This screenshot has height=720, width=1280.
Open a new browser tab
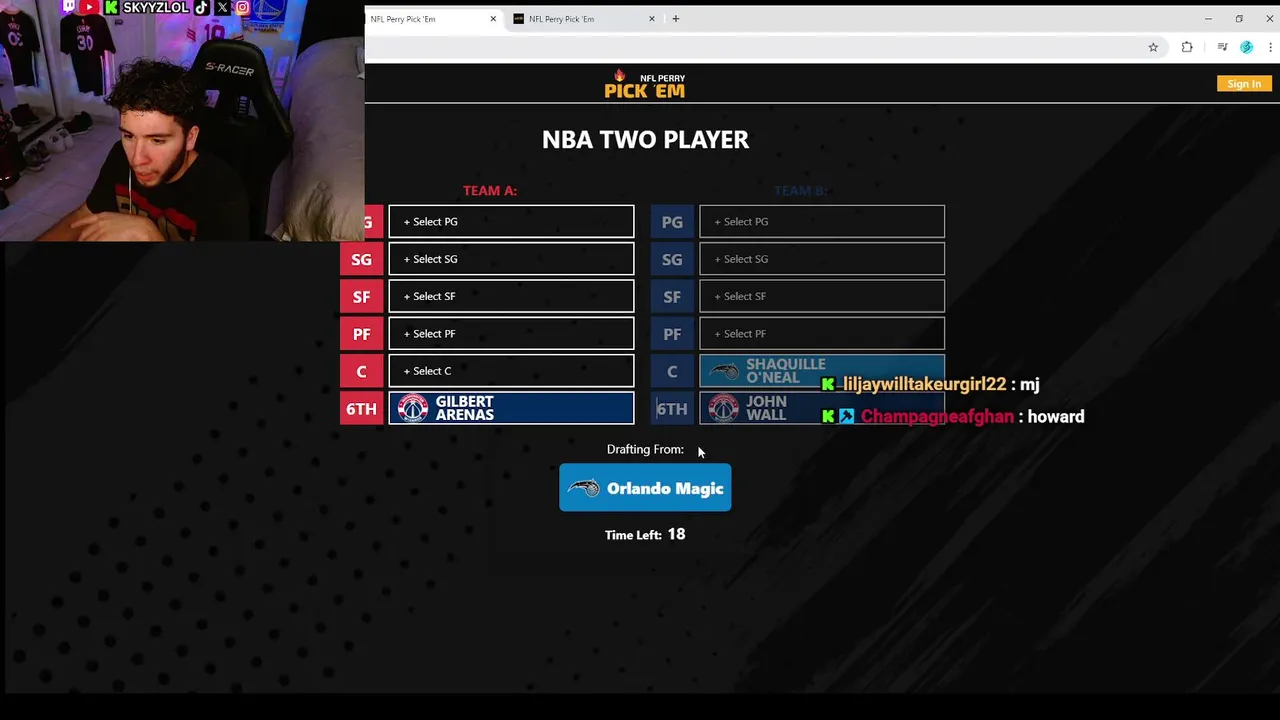676,19
